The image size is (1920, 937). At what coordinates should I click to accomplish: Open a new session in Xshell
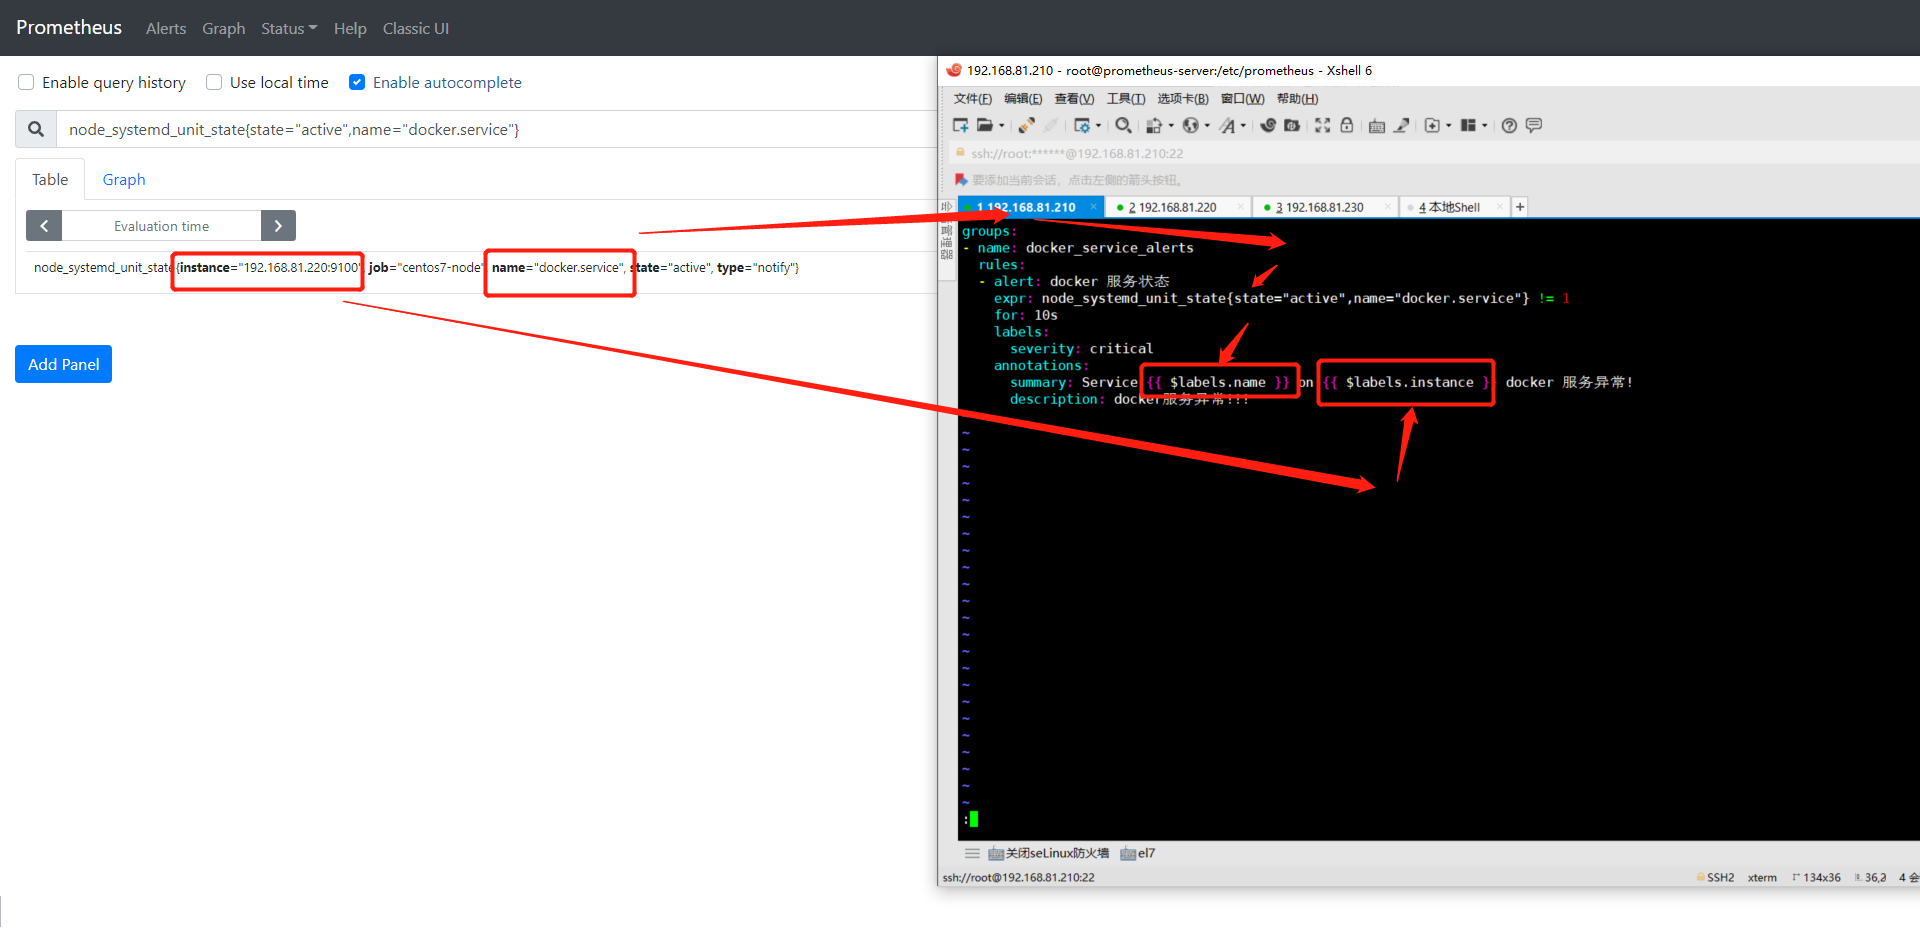click(x=960, y=125)
